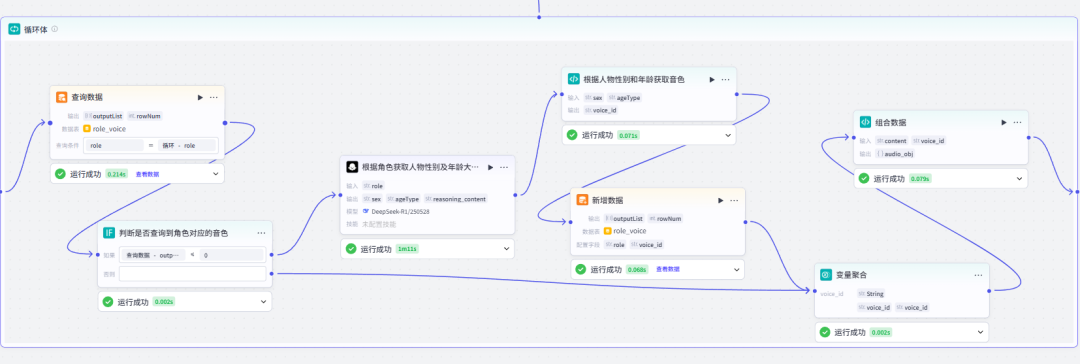Open the three-dot menu of 新增数据
The image size is (1080, 364).
coord(734,200)
